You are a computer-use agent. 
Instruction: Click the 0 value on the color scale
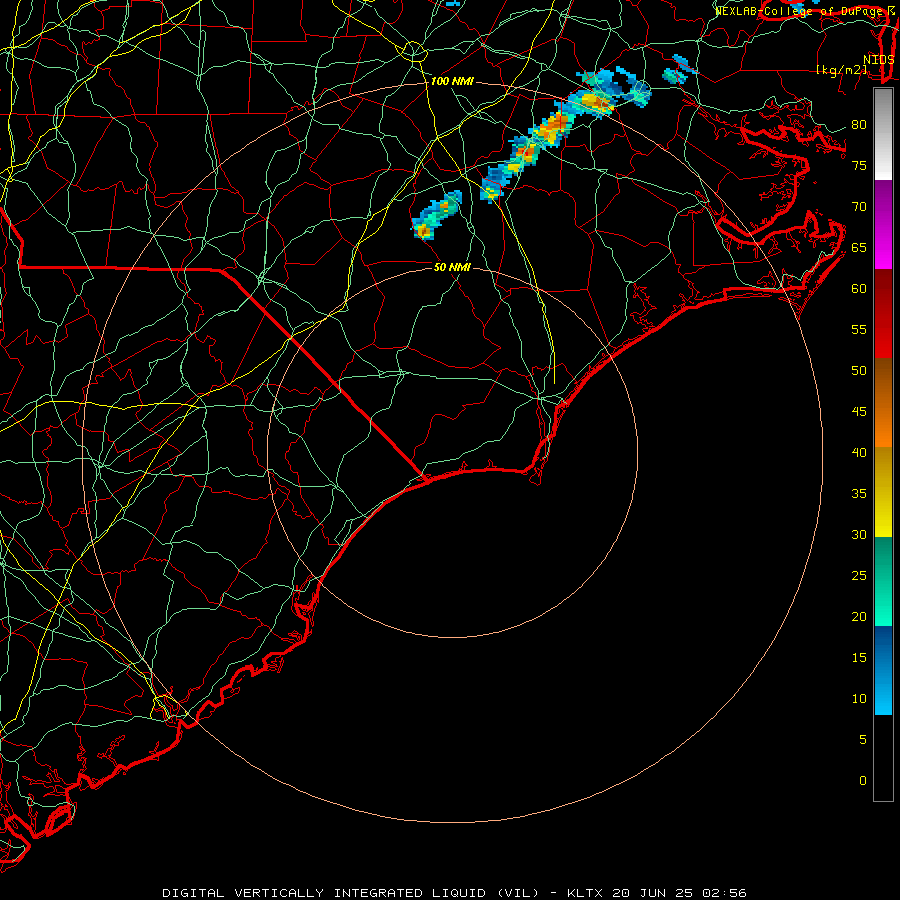(863, 781)
